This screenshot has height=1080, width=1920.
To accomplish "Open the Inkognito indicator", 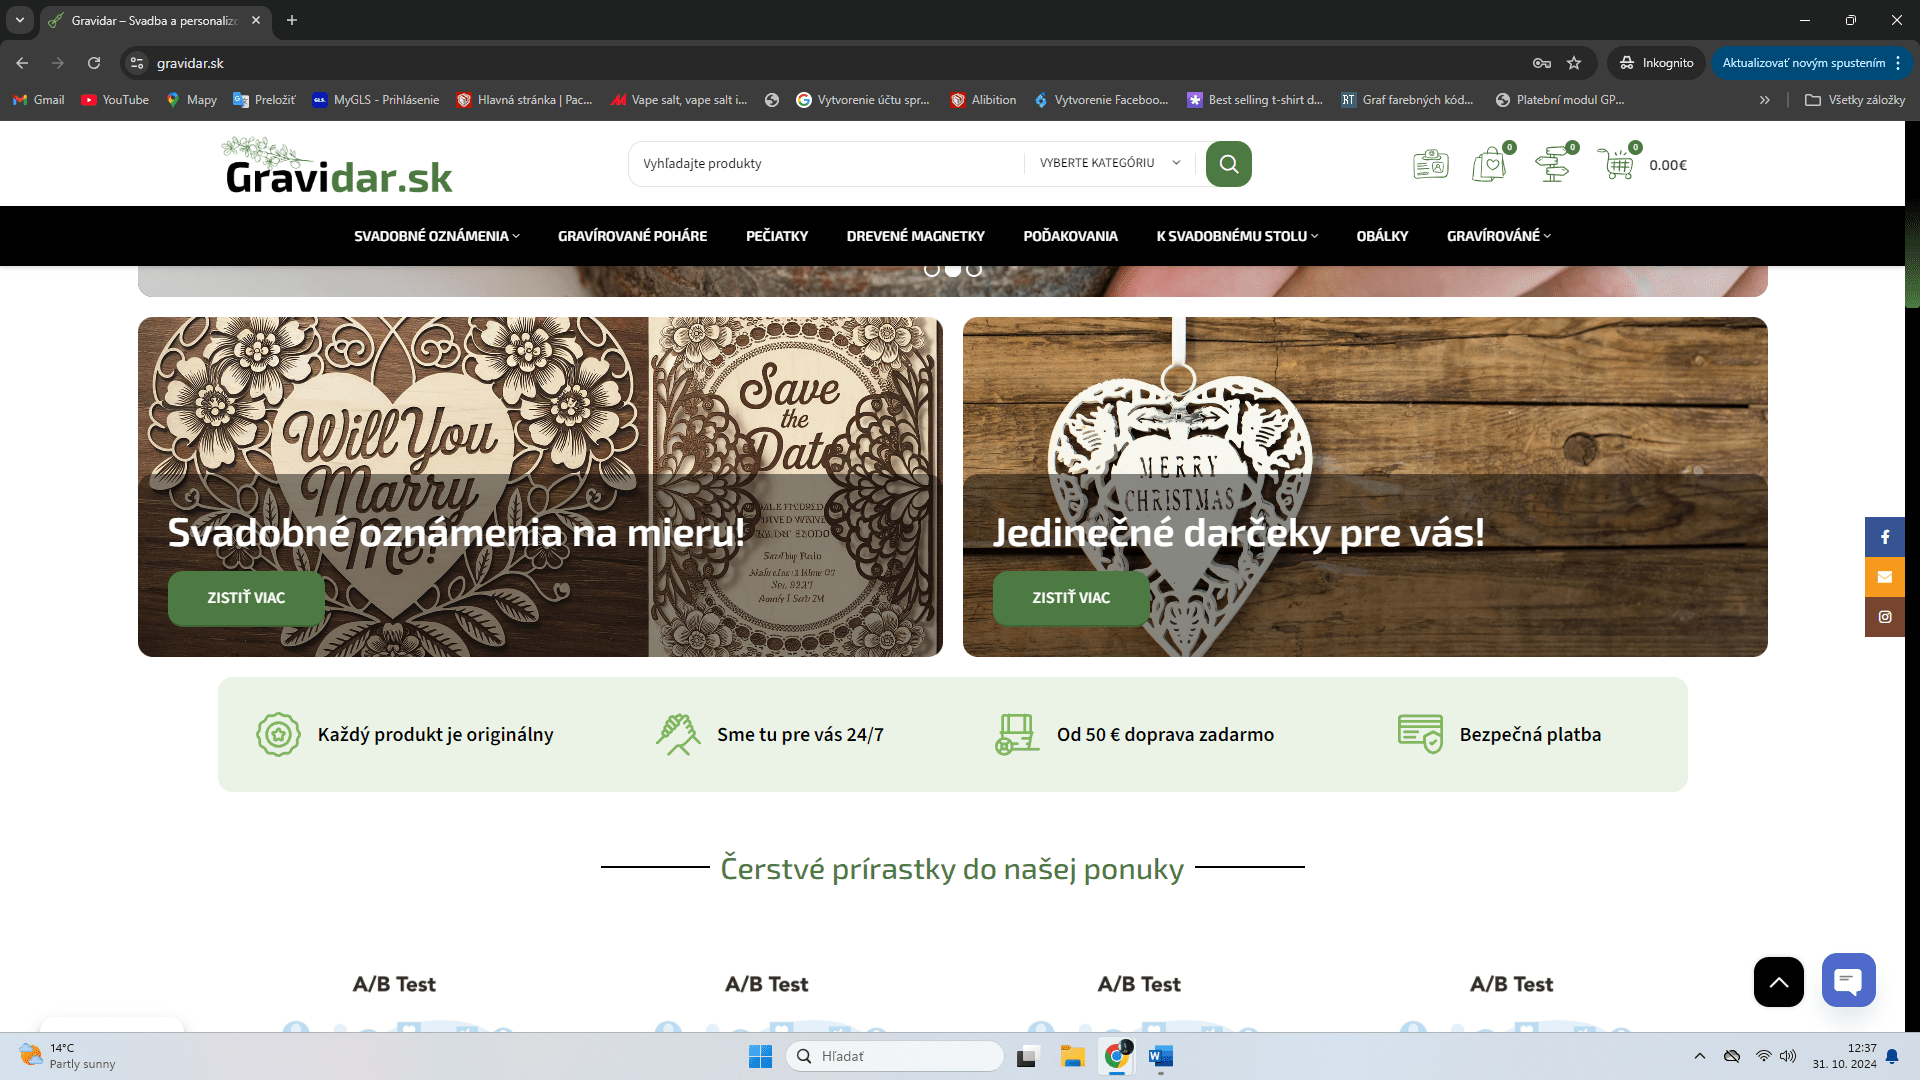I will tap(1656, 63).
